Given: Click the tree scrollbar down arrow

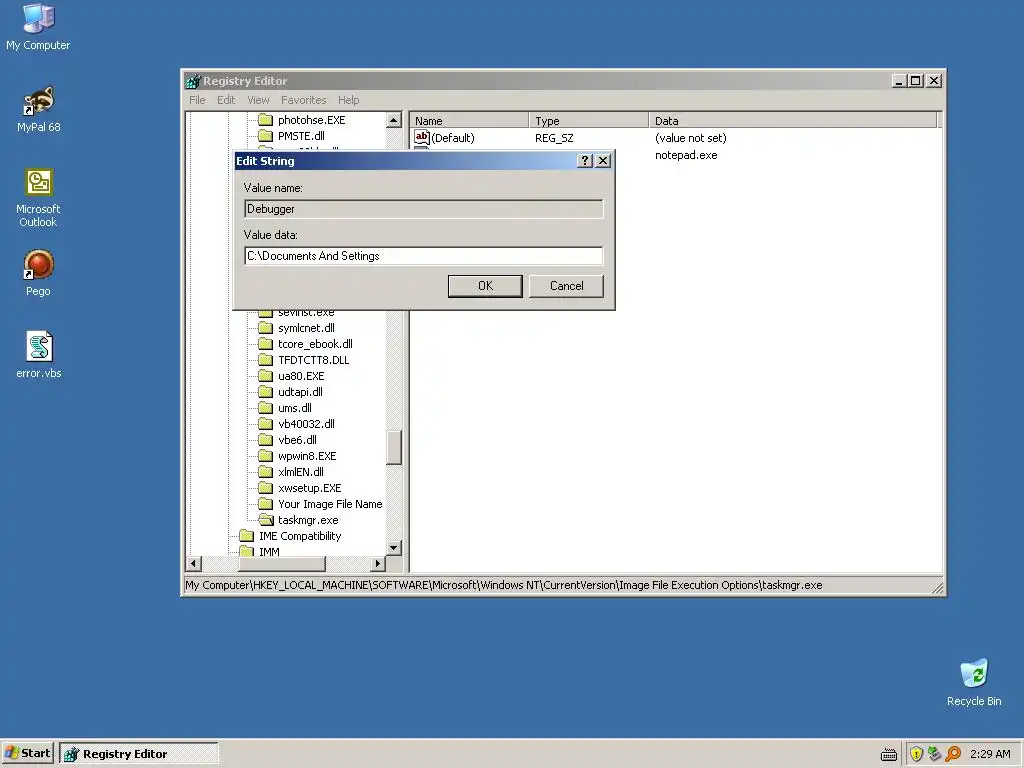Looking at the screenshot, I should [x=394, y=548].
